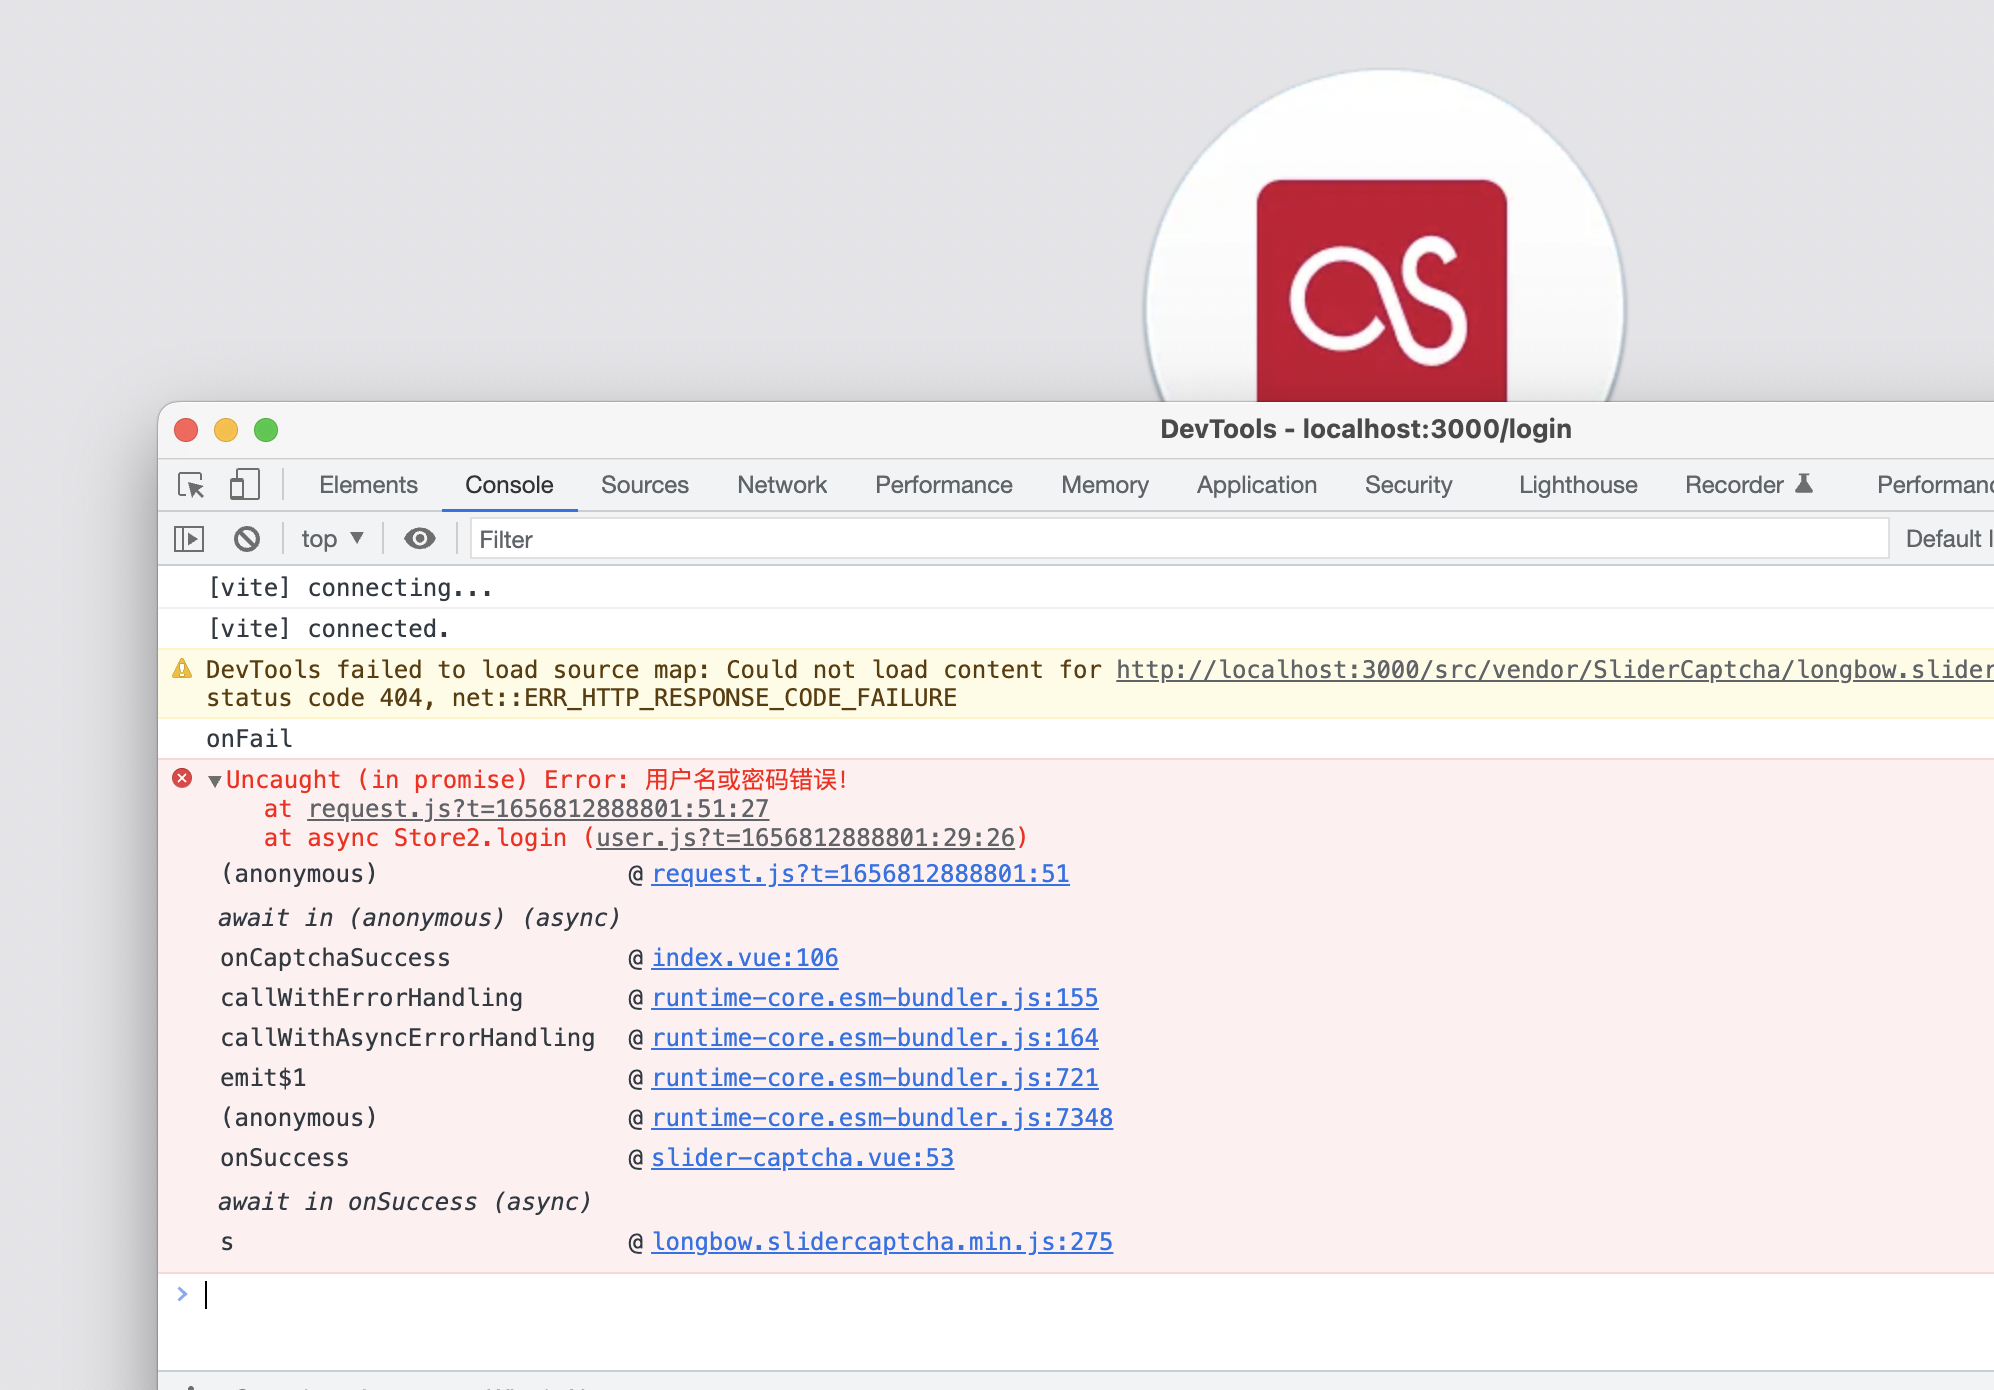The height and width of the screenshot is (1390, 1994).
Task: Click the callWithAsyncErrorHandling stack frame name
Action: 407,1038
